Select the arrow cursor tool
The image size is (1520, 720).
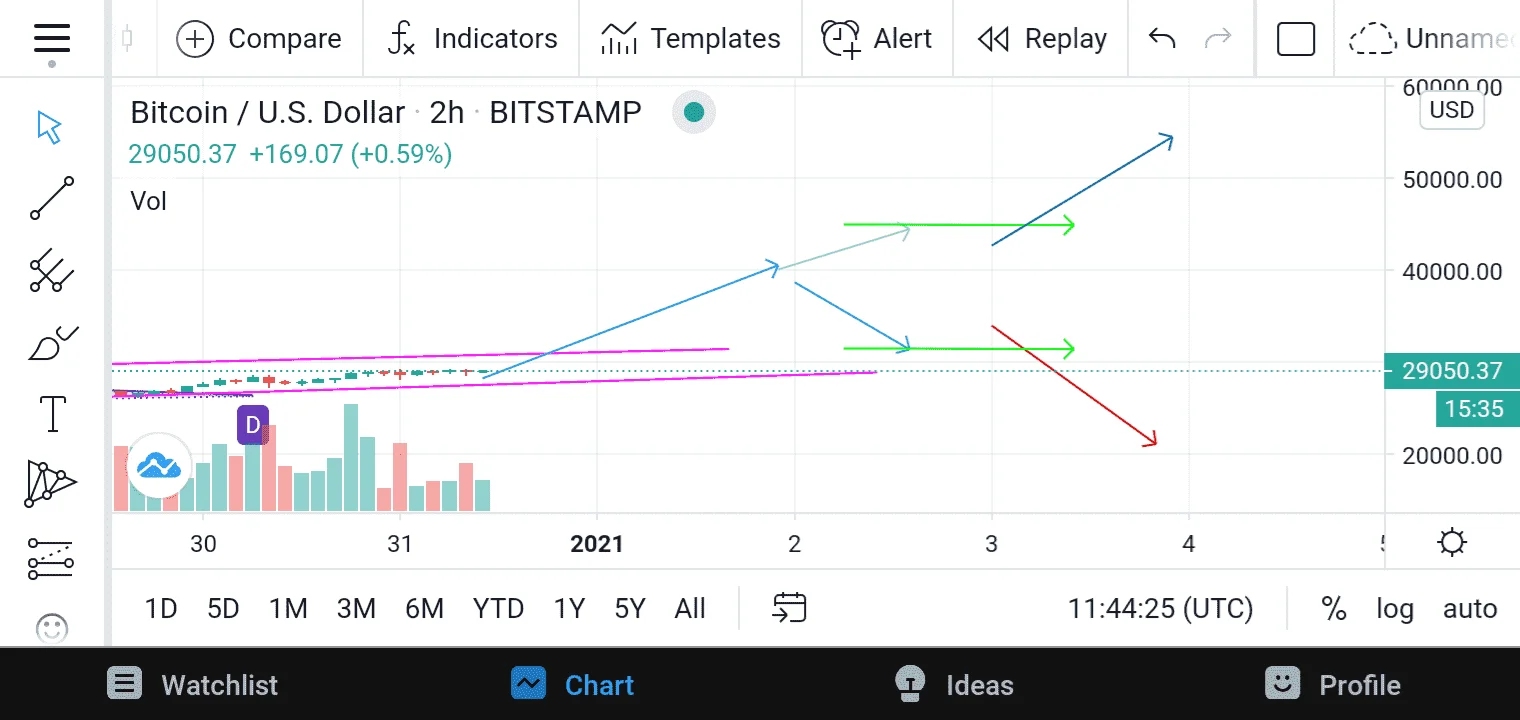click(50, 128)
